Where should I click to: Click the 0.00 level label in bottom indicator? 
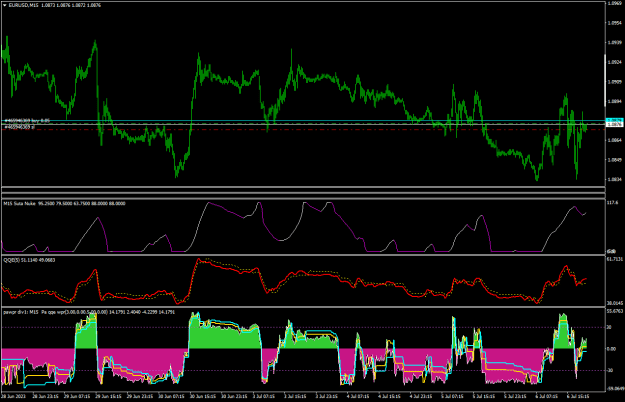point(611,349)
